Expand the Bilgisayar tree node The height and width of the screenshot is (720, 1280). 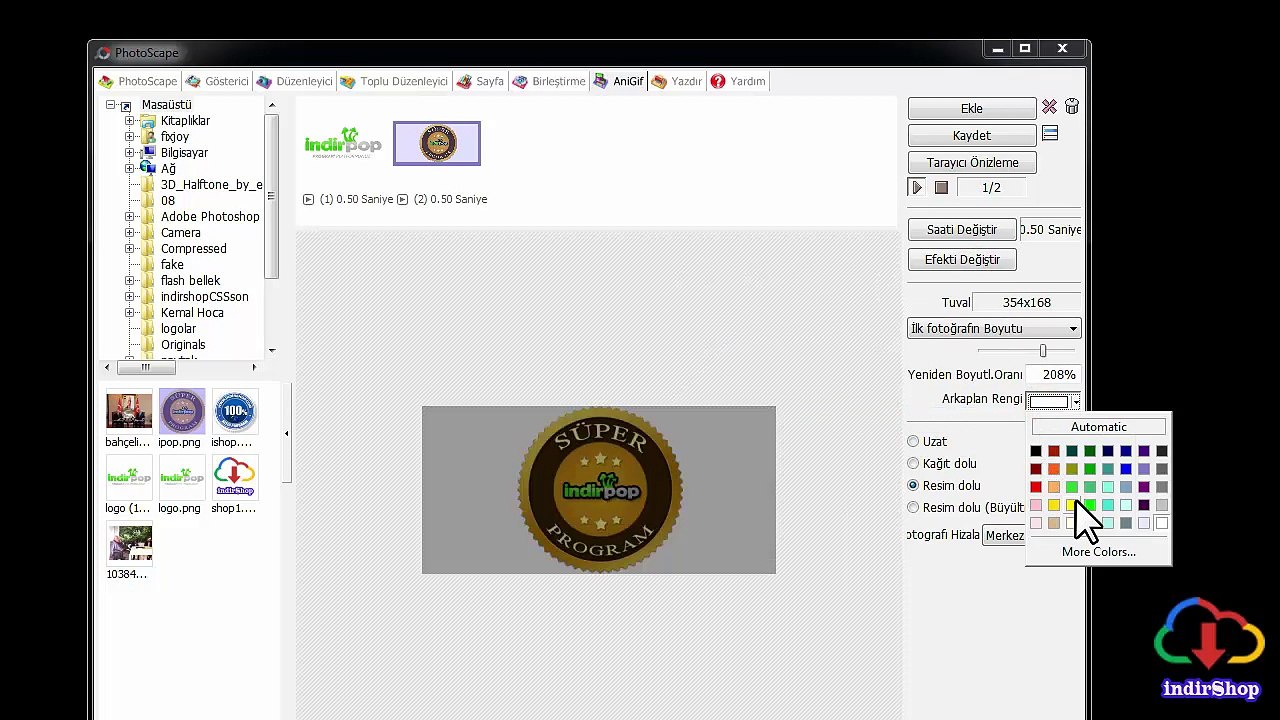pyautogui.click(x=129, y=153)
